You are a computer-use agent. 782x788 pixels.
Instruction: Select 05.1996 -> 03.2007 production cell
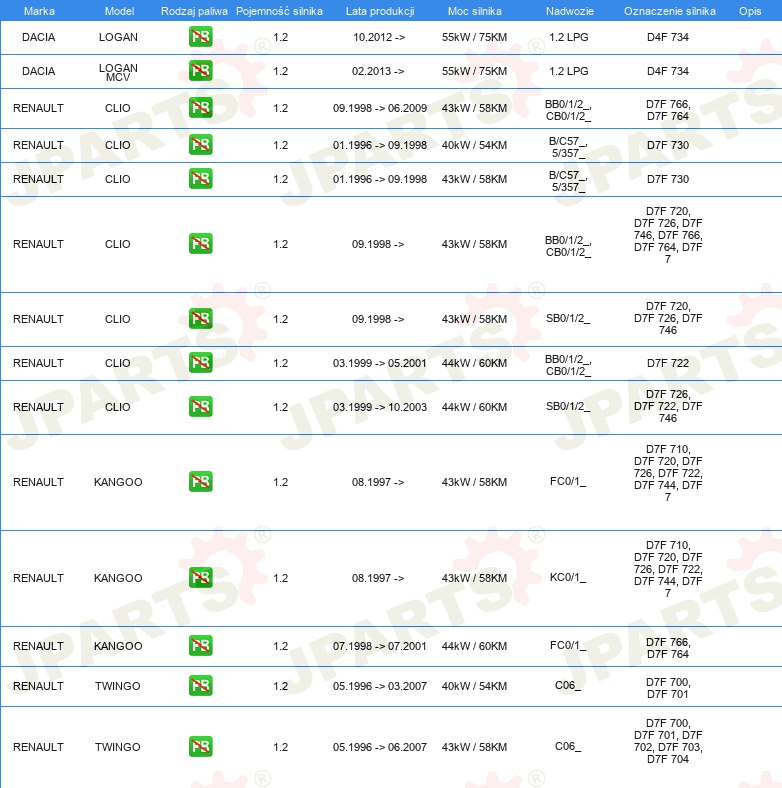coord(380,686)
